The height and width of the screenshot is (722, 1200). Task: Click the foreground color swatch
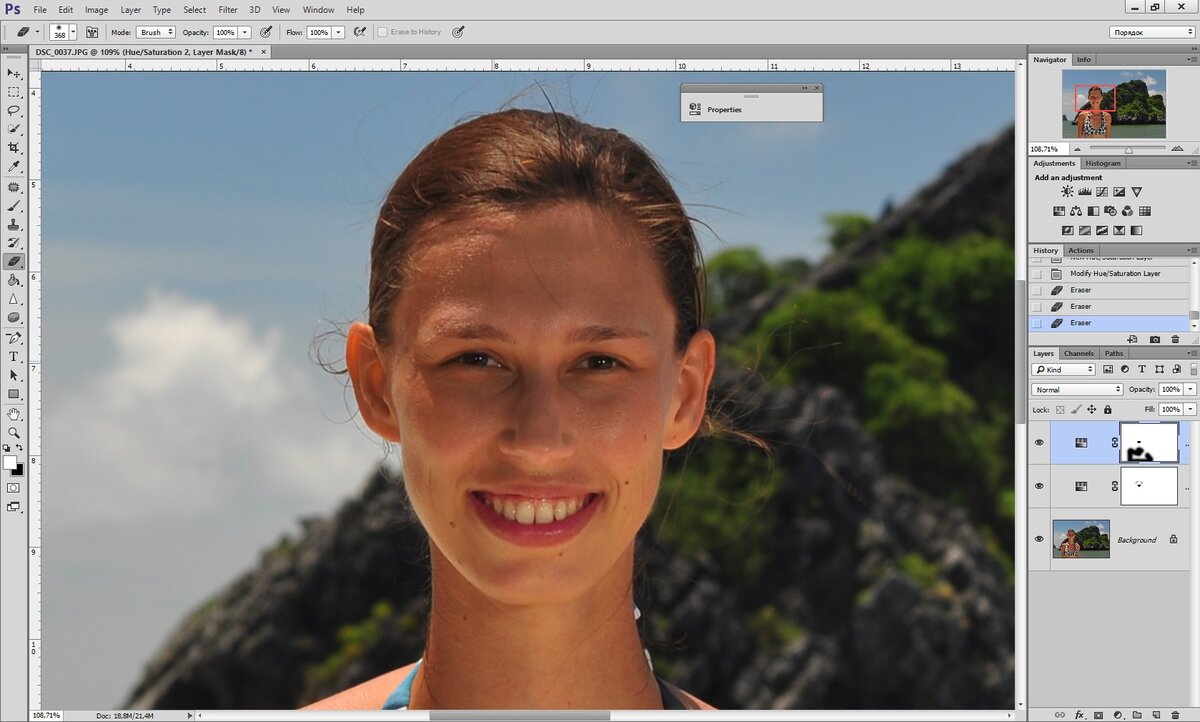[10, 462]
